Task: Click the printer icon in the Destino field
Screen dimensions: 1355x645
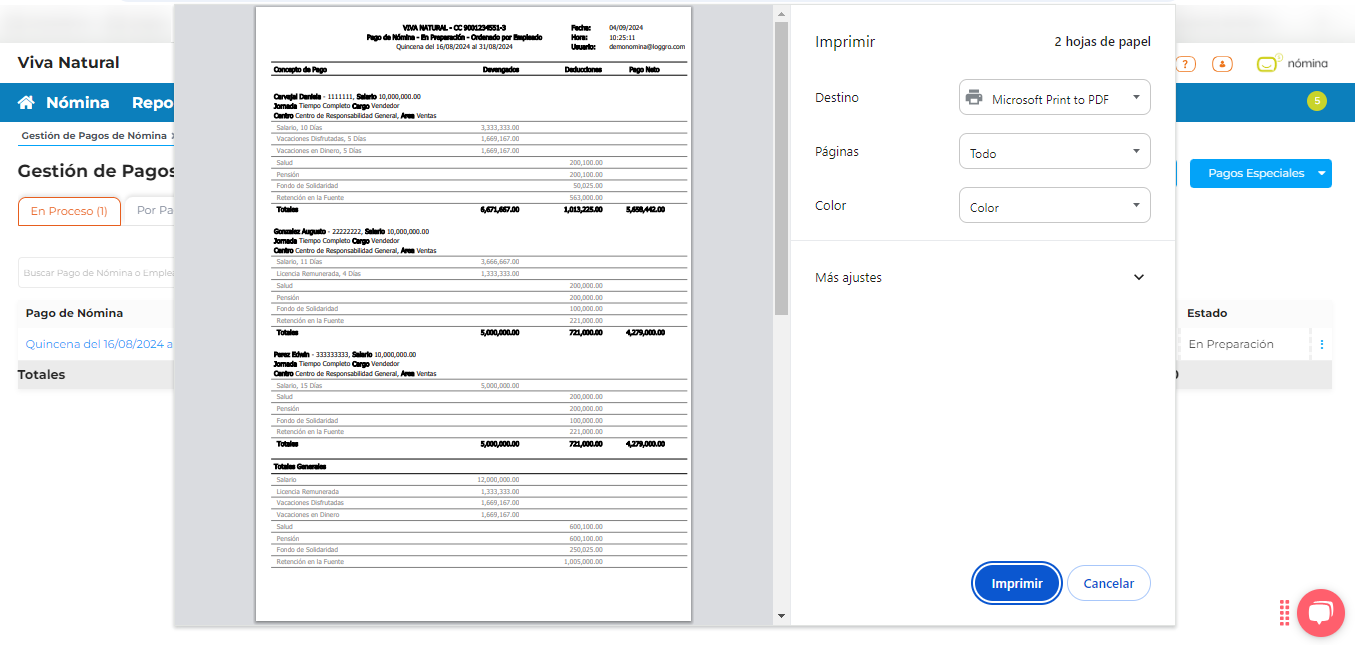Action: click(x=974, y=98)
